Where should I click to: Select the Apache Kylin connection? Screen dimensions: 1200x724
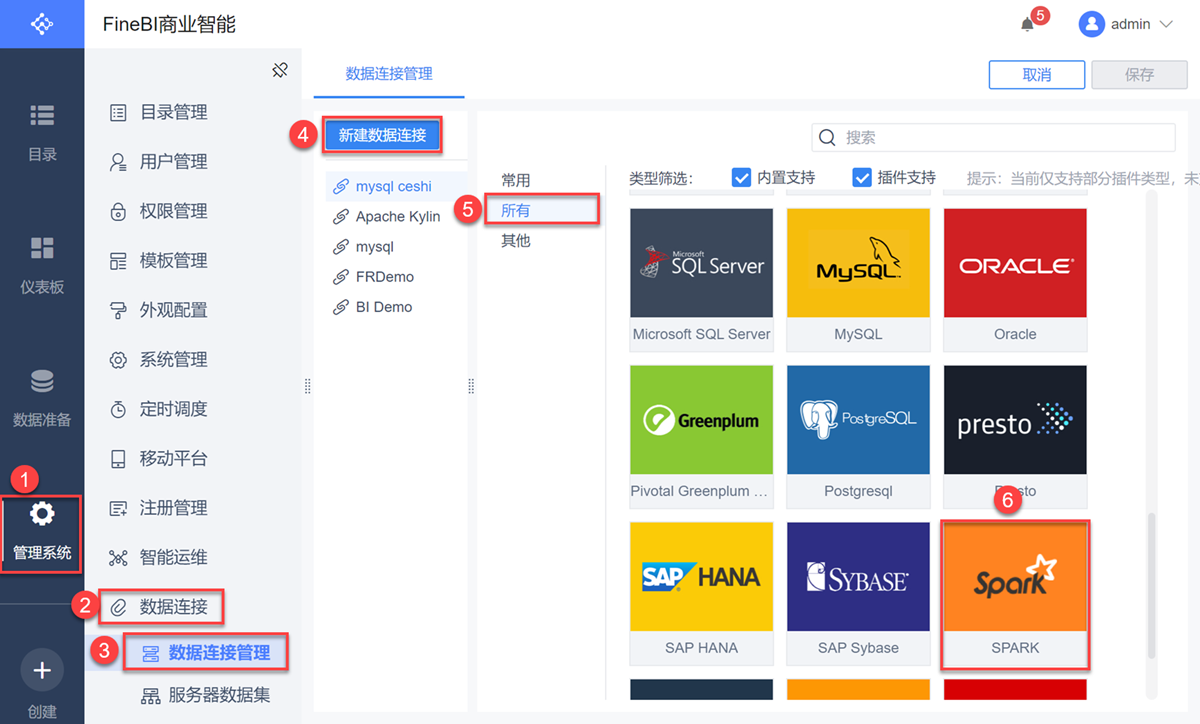(x=398, y=216)
